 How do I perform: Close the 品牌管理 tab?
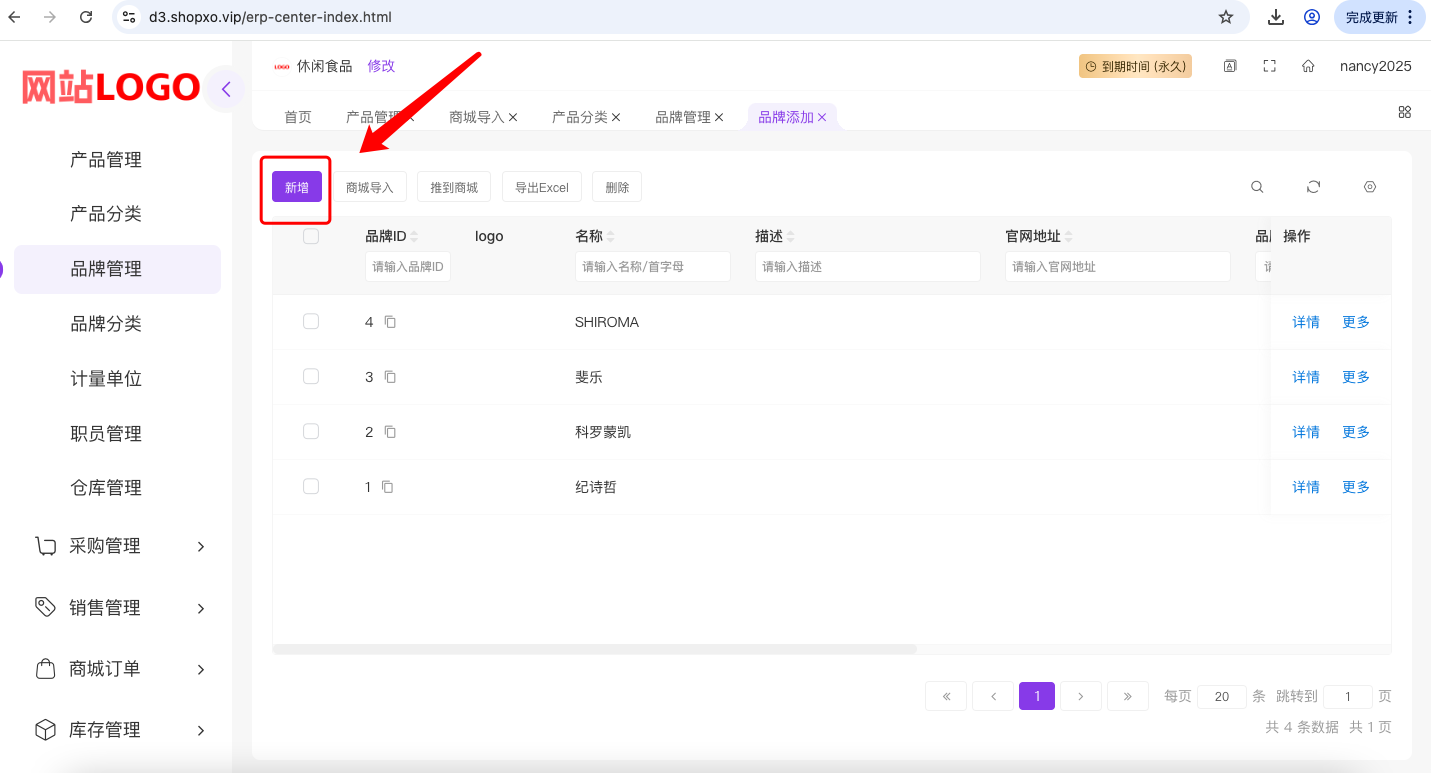tap(719, 117)
